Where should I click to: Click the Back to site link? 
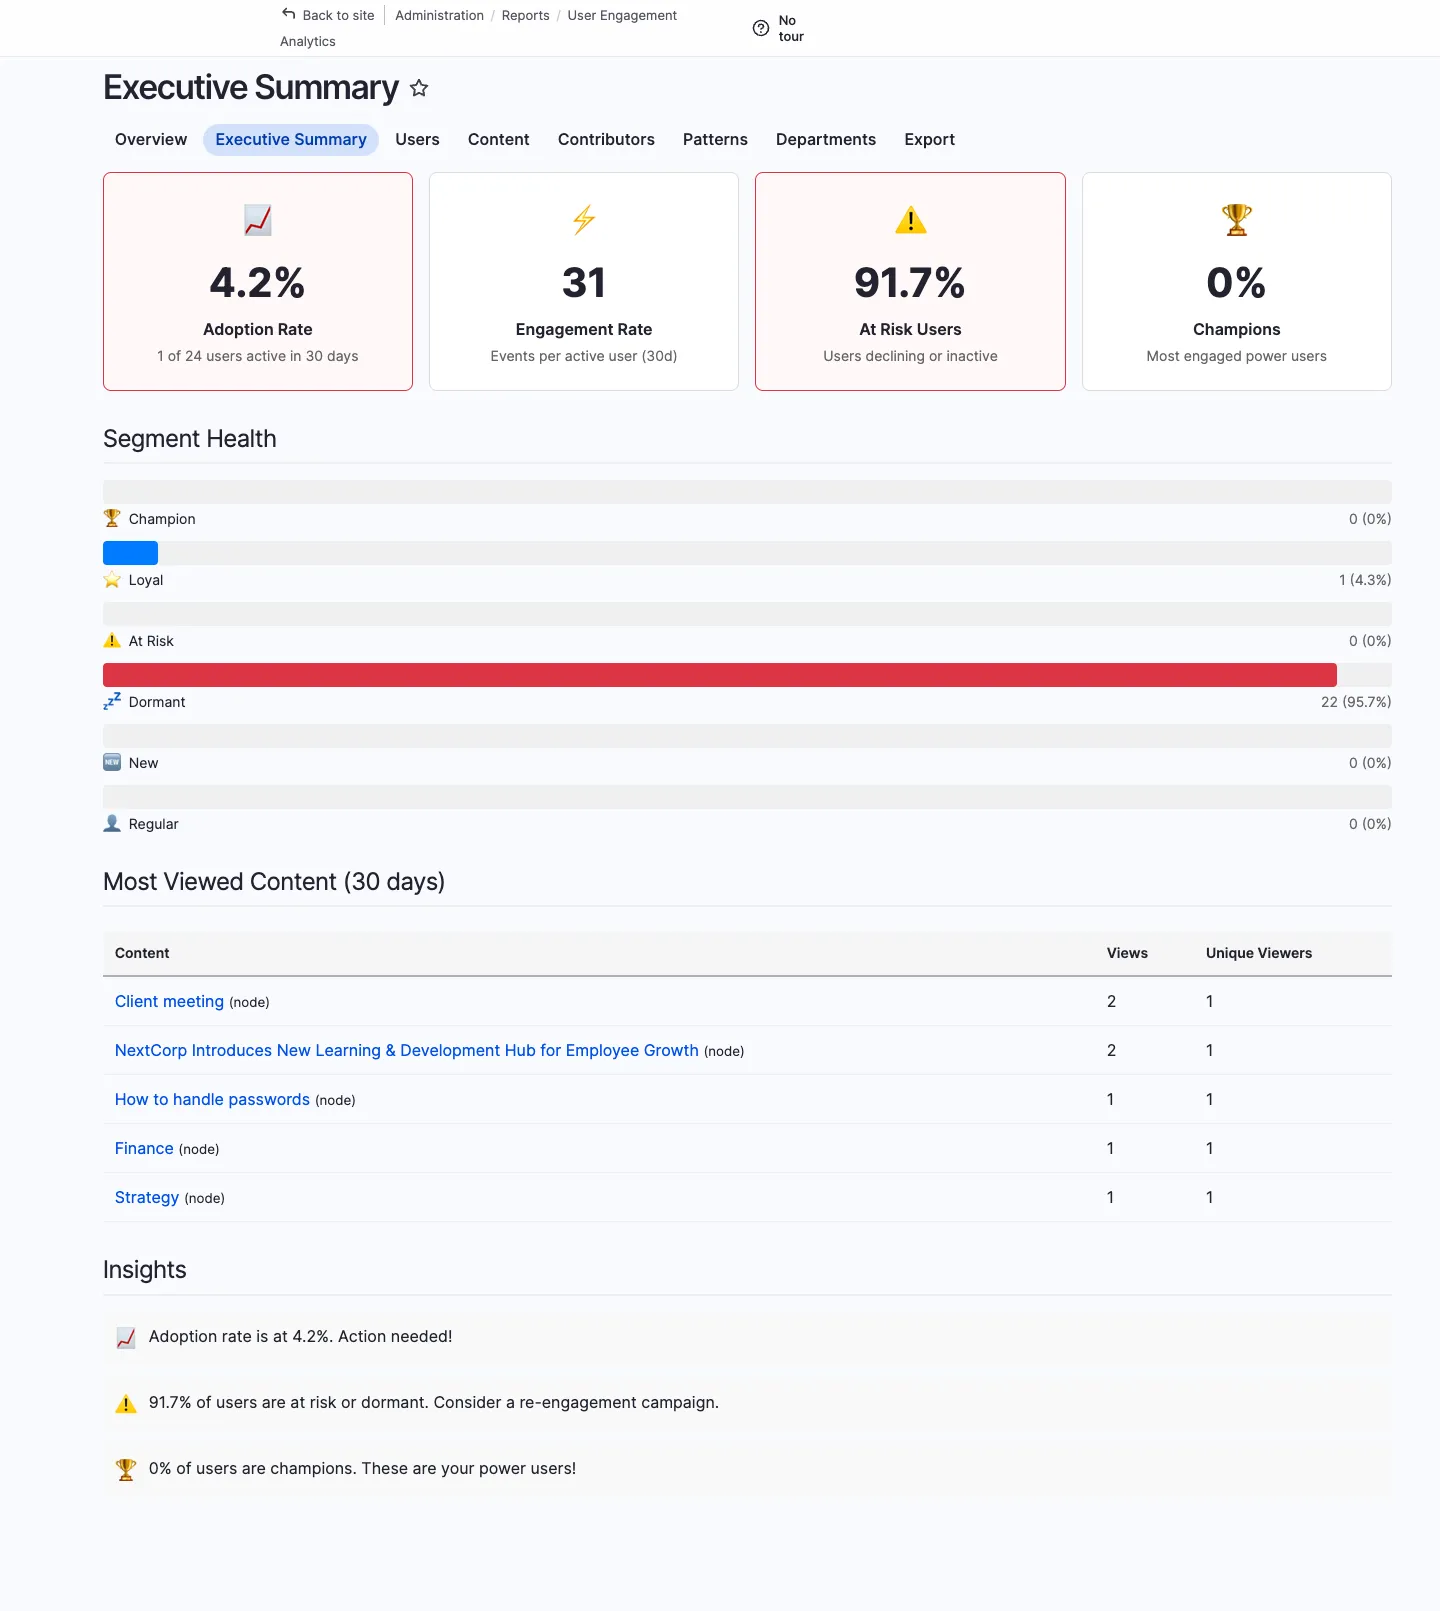(339, 15)
